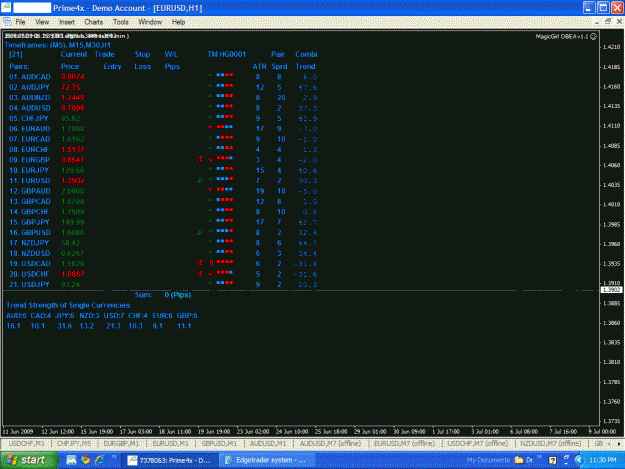Click the 09. EURGBP pair label
Screen dimensions: 625x469
coord(30,160)
